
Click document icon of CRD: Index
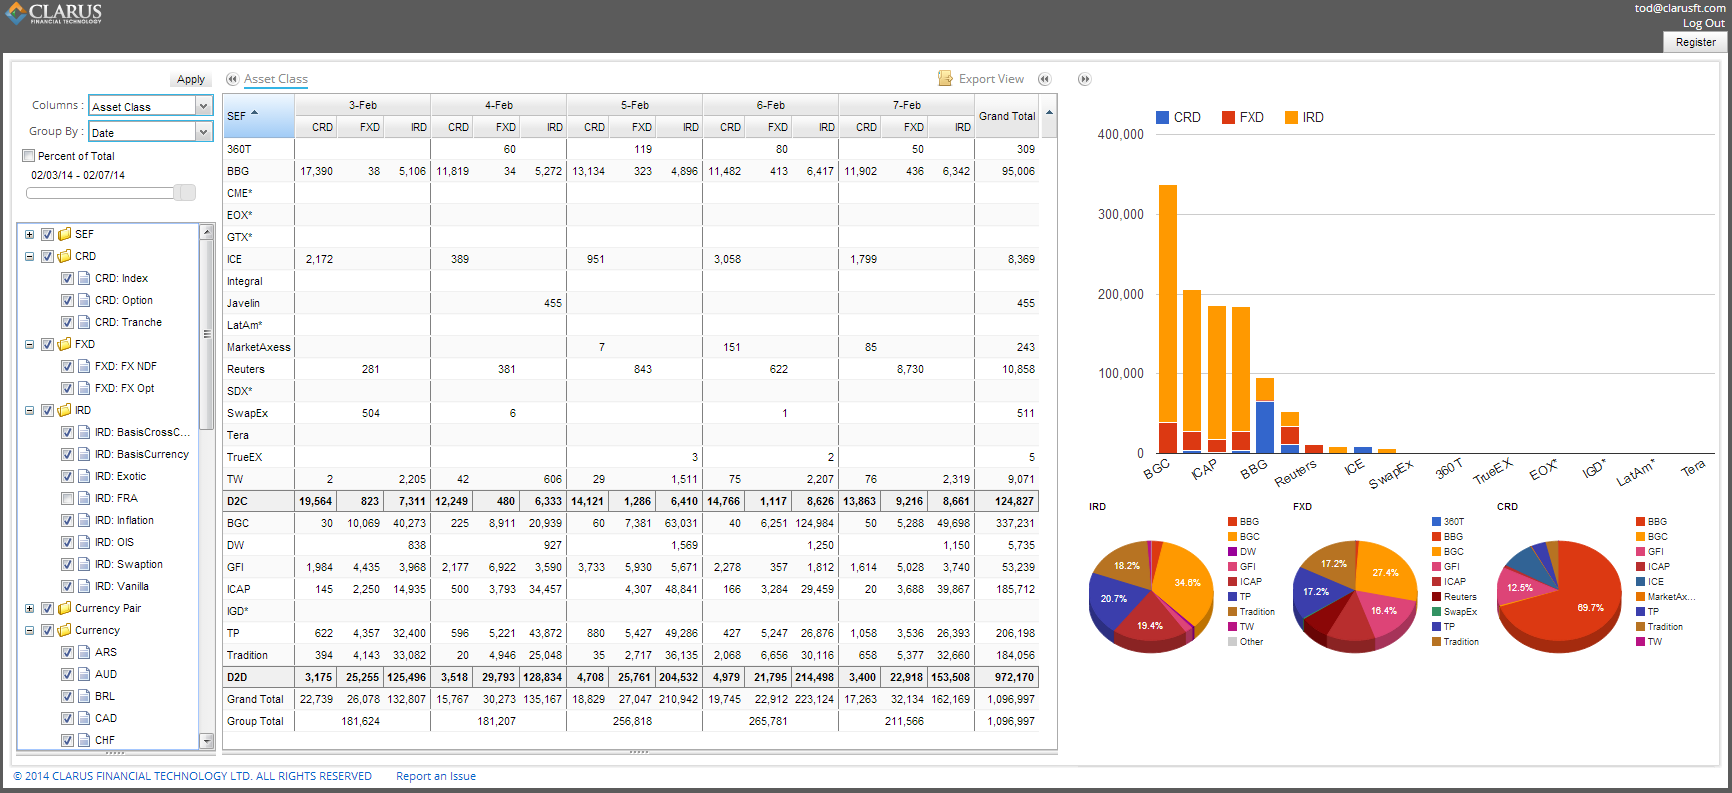[85, 278]
